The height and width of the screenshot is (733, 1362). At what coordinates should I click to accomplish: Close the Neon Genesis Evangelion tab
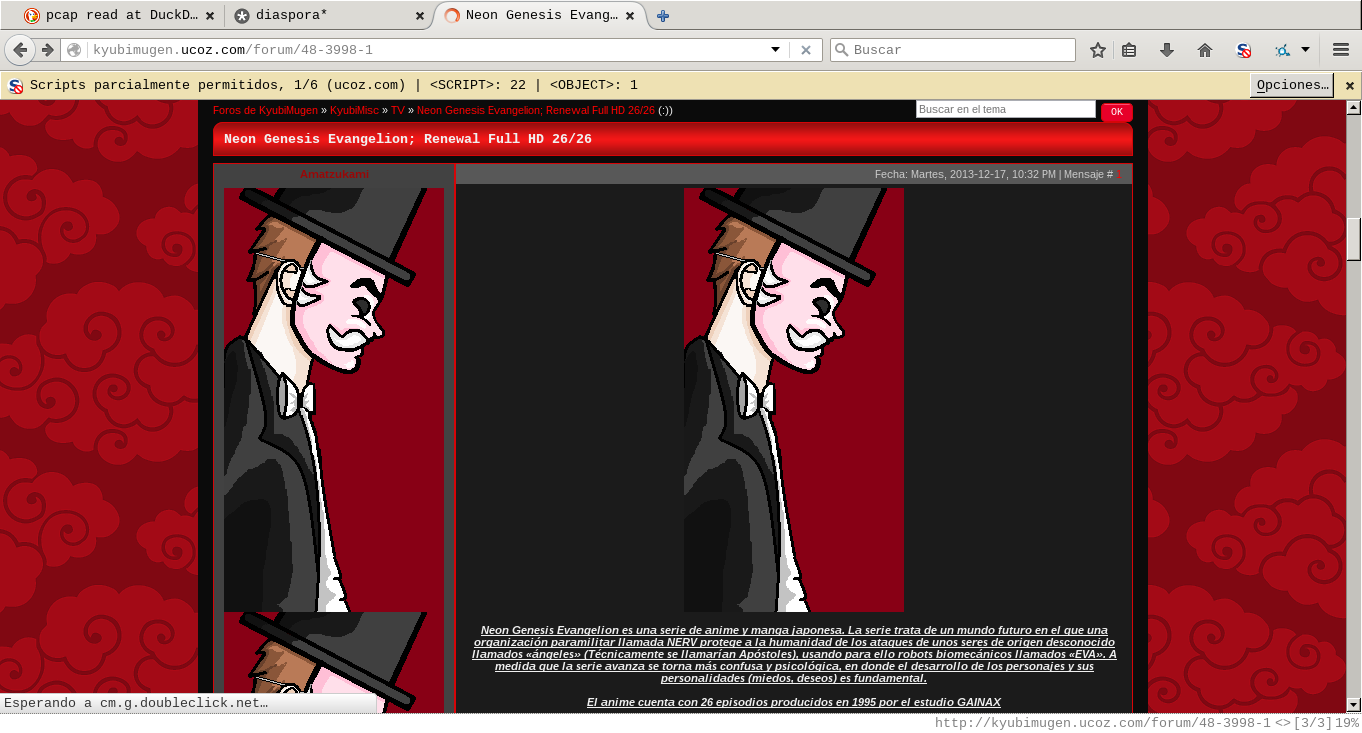[x=632, y=16]
